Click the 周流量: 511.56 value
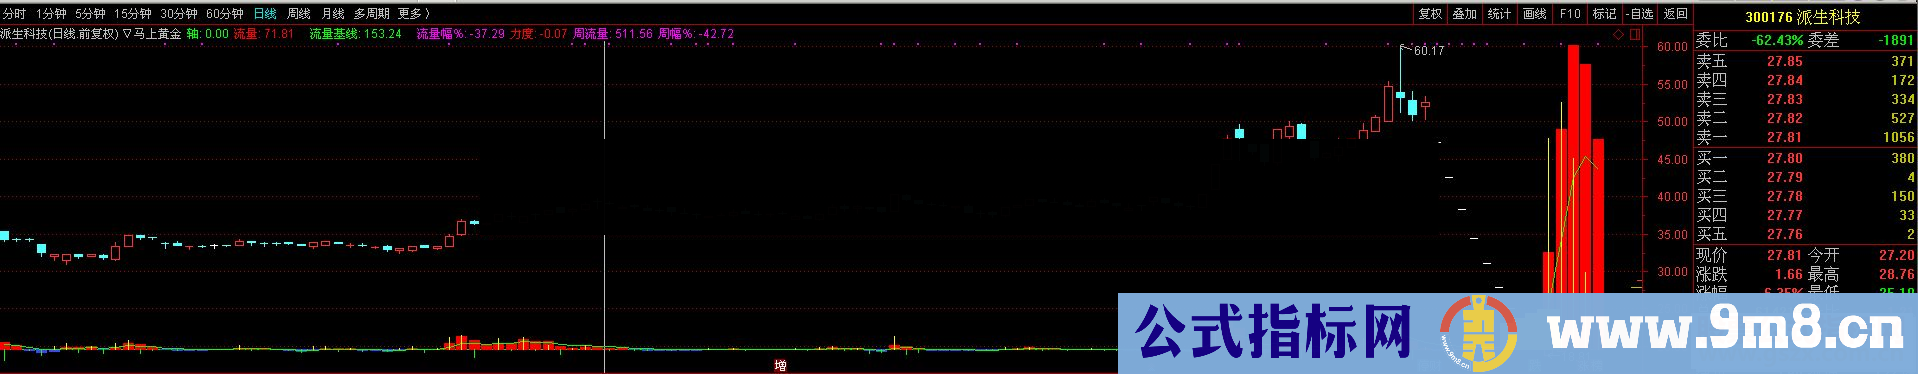Viewport: 1918px width, 374px height. [612, 34]
